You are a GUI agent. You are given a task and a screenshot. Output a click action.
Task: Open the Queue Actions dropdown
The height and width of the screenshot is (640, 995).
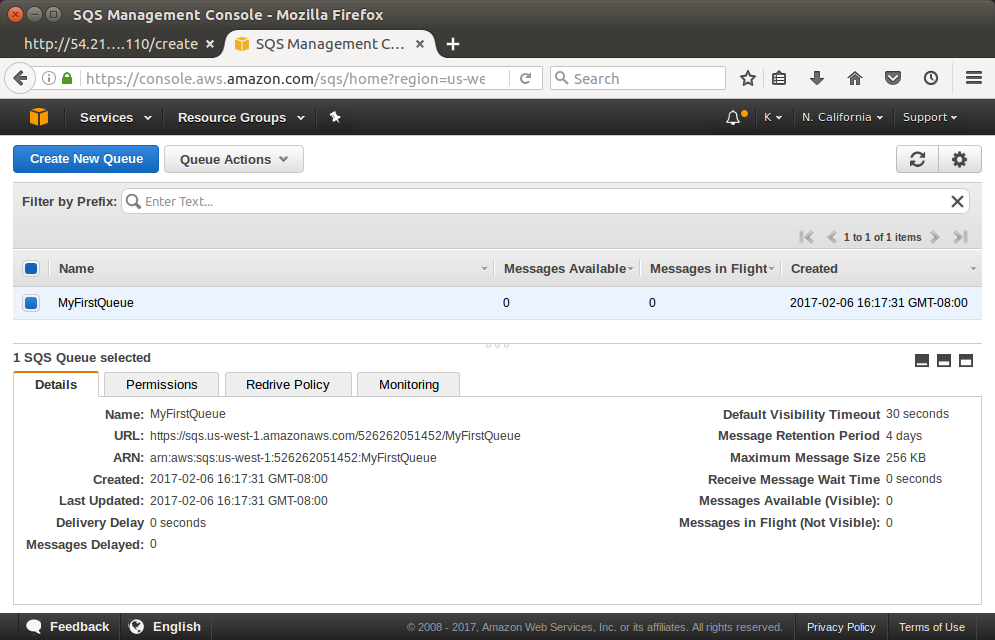pyautogui.click(x=234, y=159)
